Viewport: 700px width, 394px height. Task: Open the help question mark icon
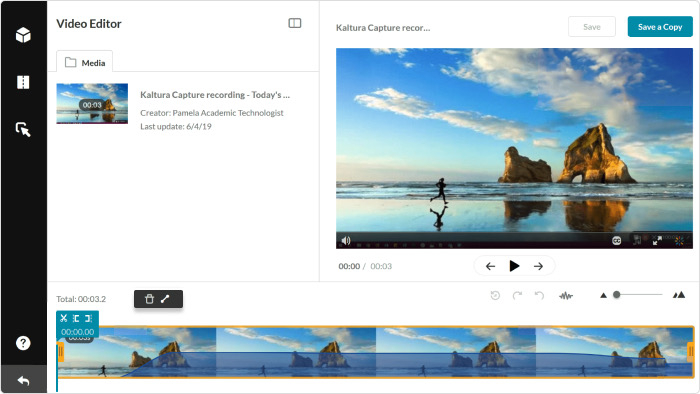point(23,343)
